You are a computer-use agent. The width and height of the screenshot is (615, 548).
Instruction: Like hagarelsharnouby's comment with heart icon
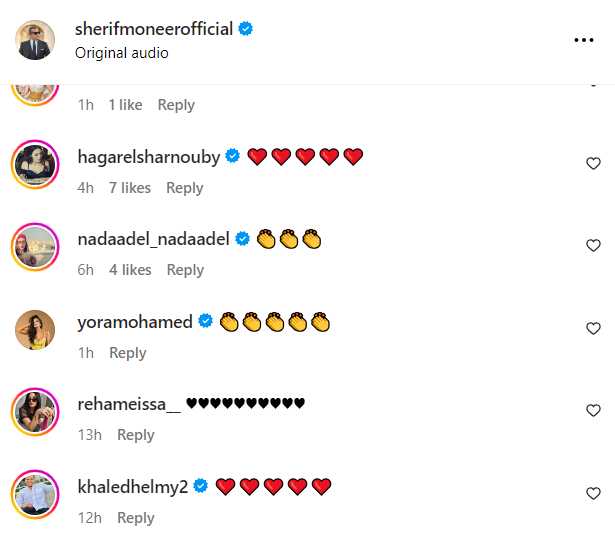(x=593, y=163)
